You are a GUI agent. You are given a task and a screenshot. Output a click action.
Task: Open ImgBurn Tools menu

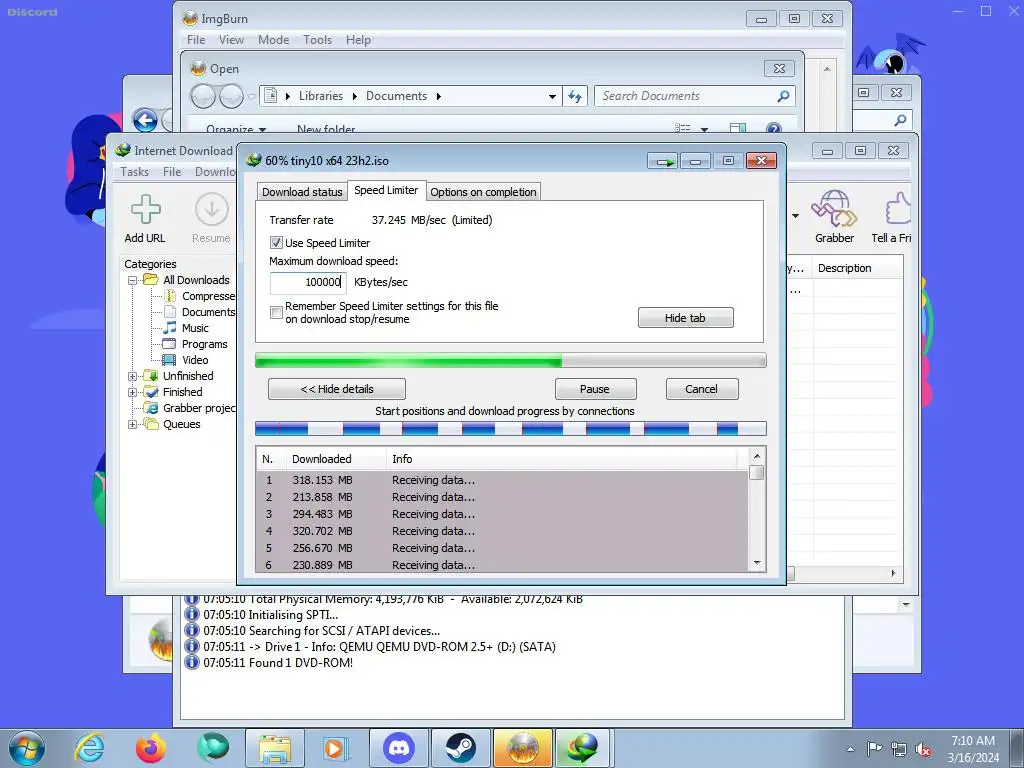pyautogui.click(x=317, y=40)
